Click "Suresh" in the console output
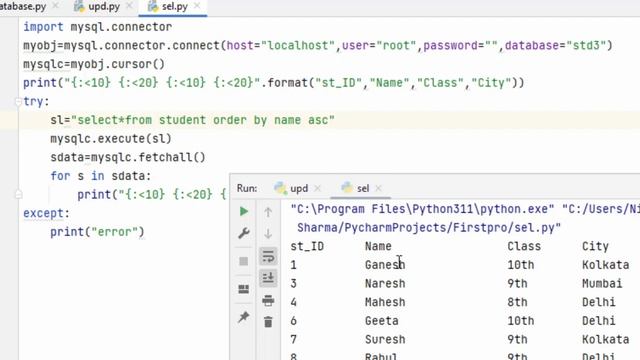 click(385, 340)
